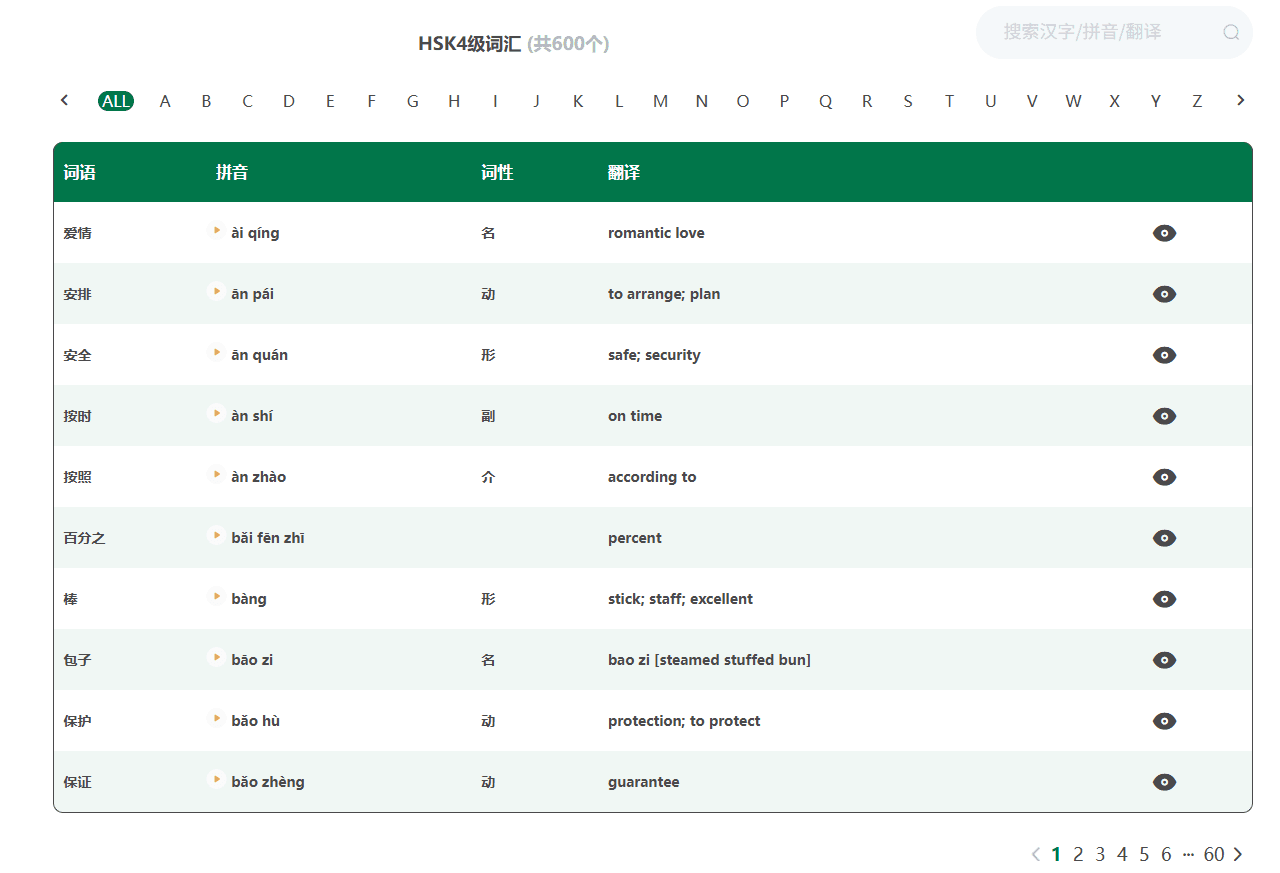Toggle the eye icon for 保护
Image resolution: width=1280 pixels, height=873 pixels.
click(x=1164, y=721)
